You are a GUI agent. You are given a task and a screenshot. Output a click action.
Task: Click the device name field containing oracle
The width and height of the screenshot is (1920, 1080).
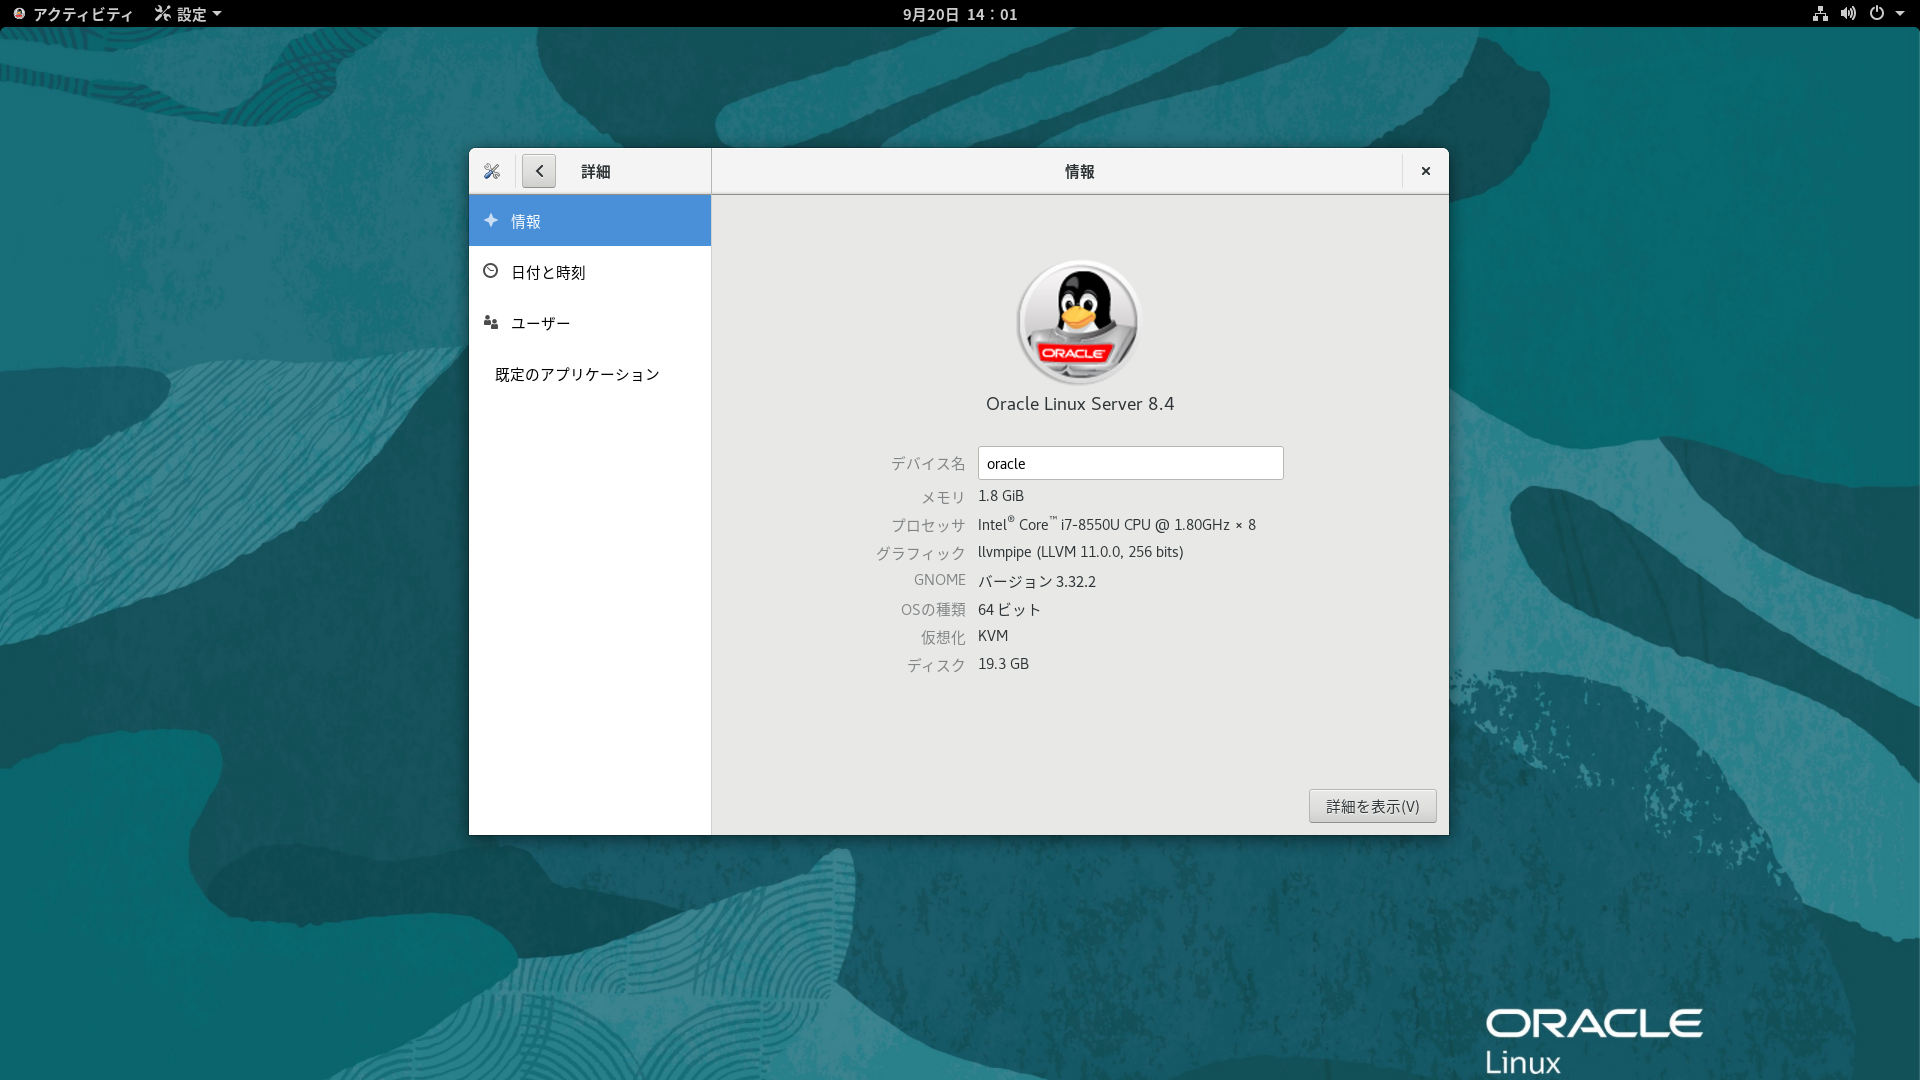point(1130,462)
